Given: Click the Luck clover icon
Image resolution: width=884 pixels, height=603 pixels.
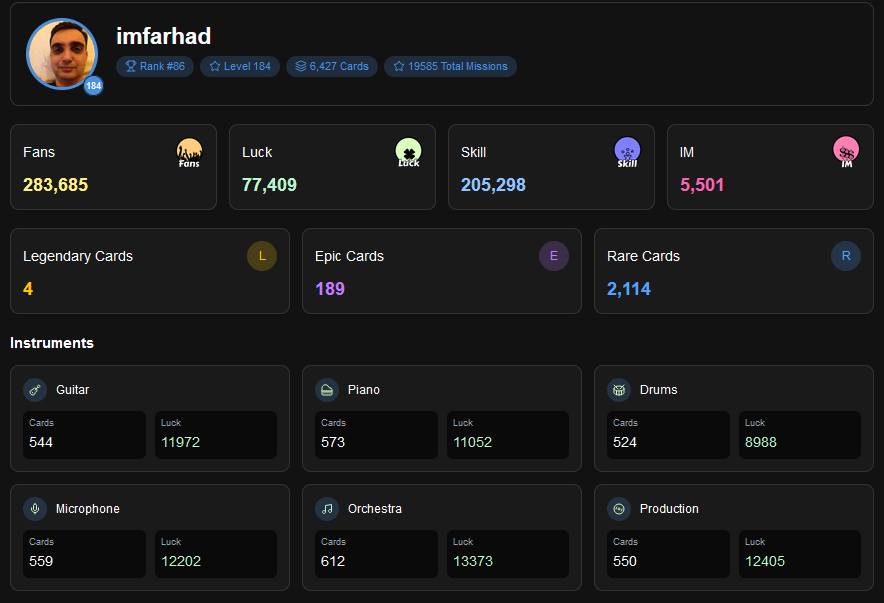Looking at the screenshot, I should click(408, 153).
